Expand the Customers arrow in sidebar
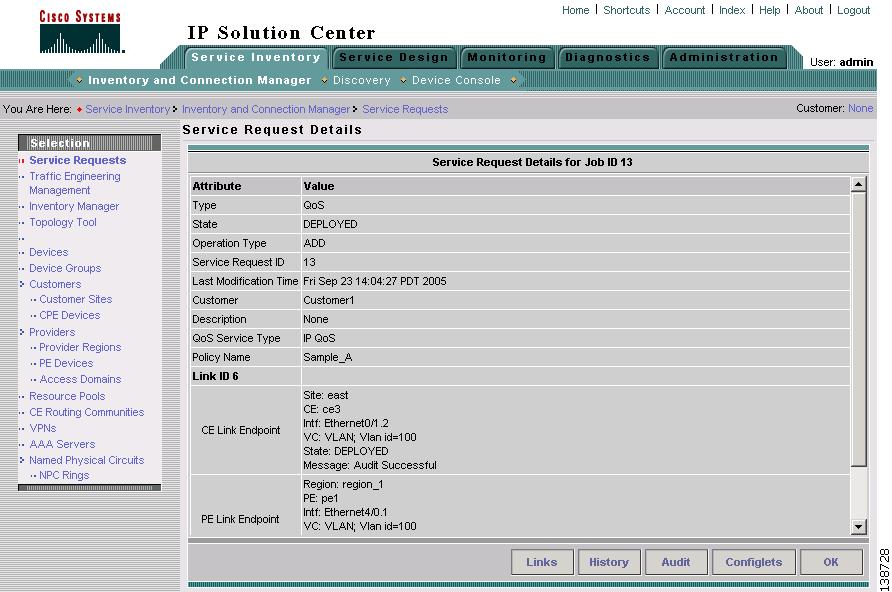Screen dimensions: 892x592 22,284
